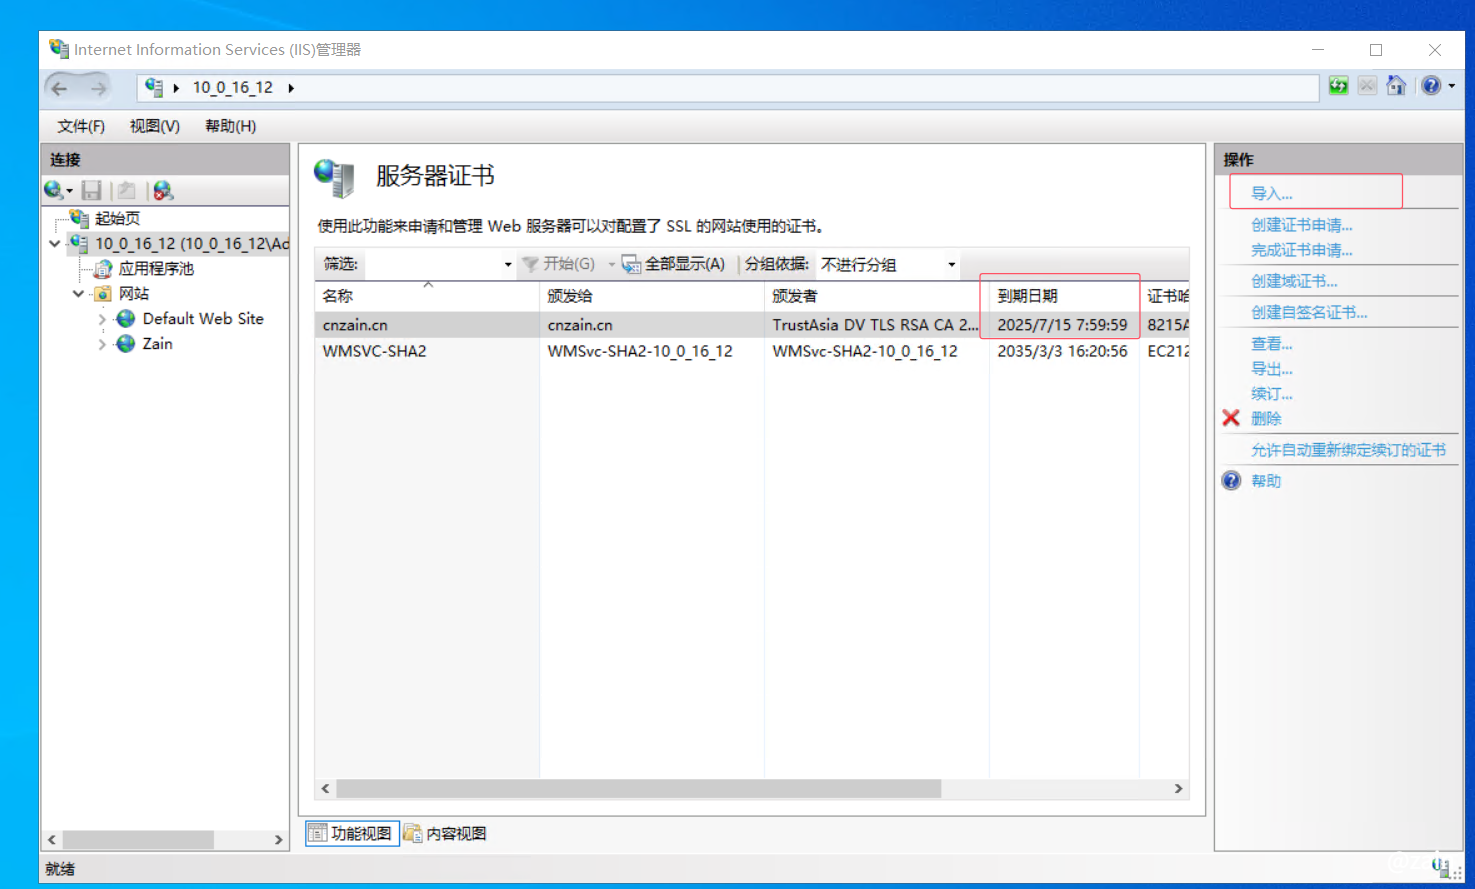Open the 帮助(H) menu
This screenshot has height=889, width=1475.
click(x=231, y=126)
